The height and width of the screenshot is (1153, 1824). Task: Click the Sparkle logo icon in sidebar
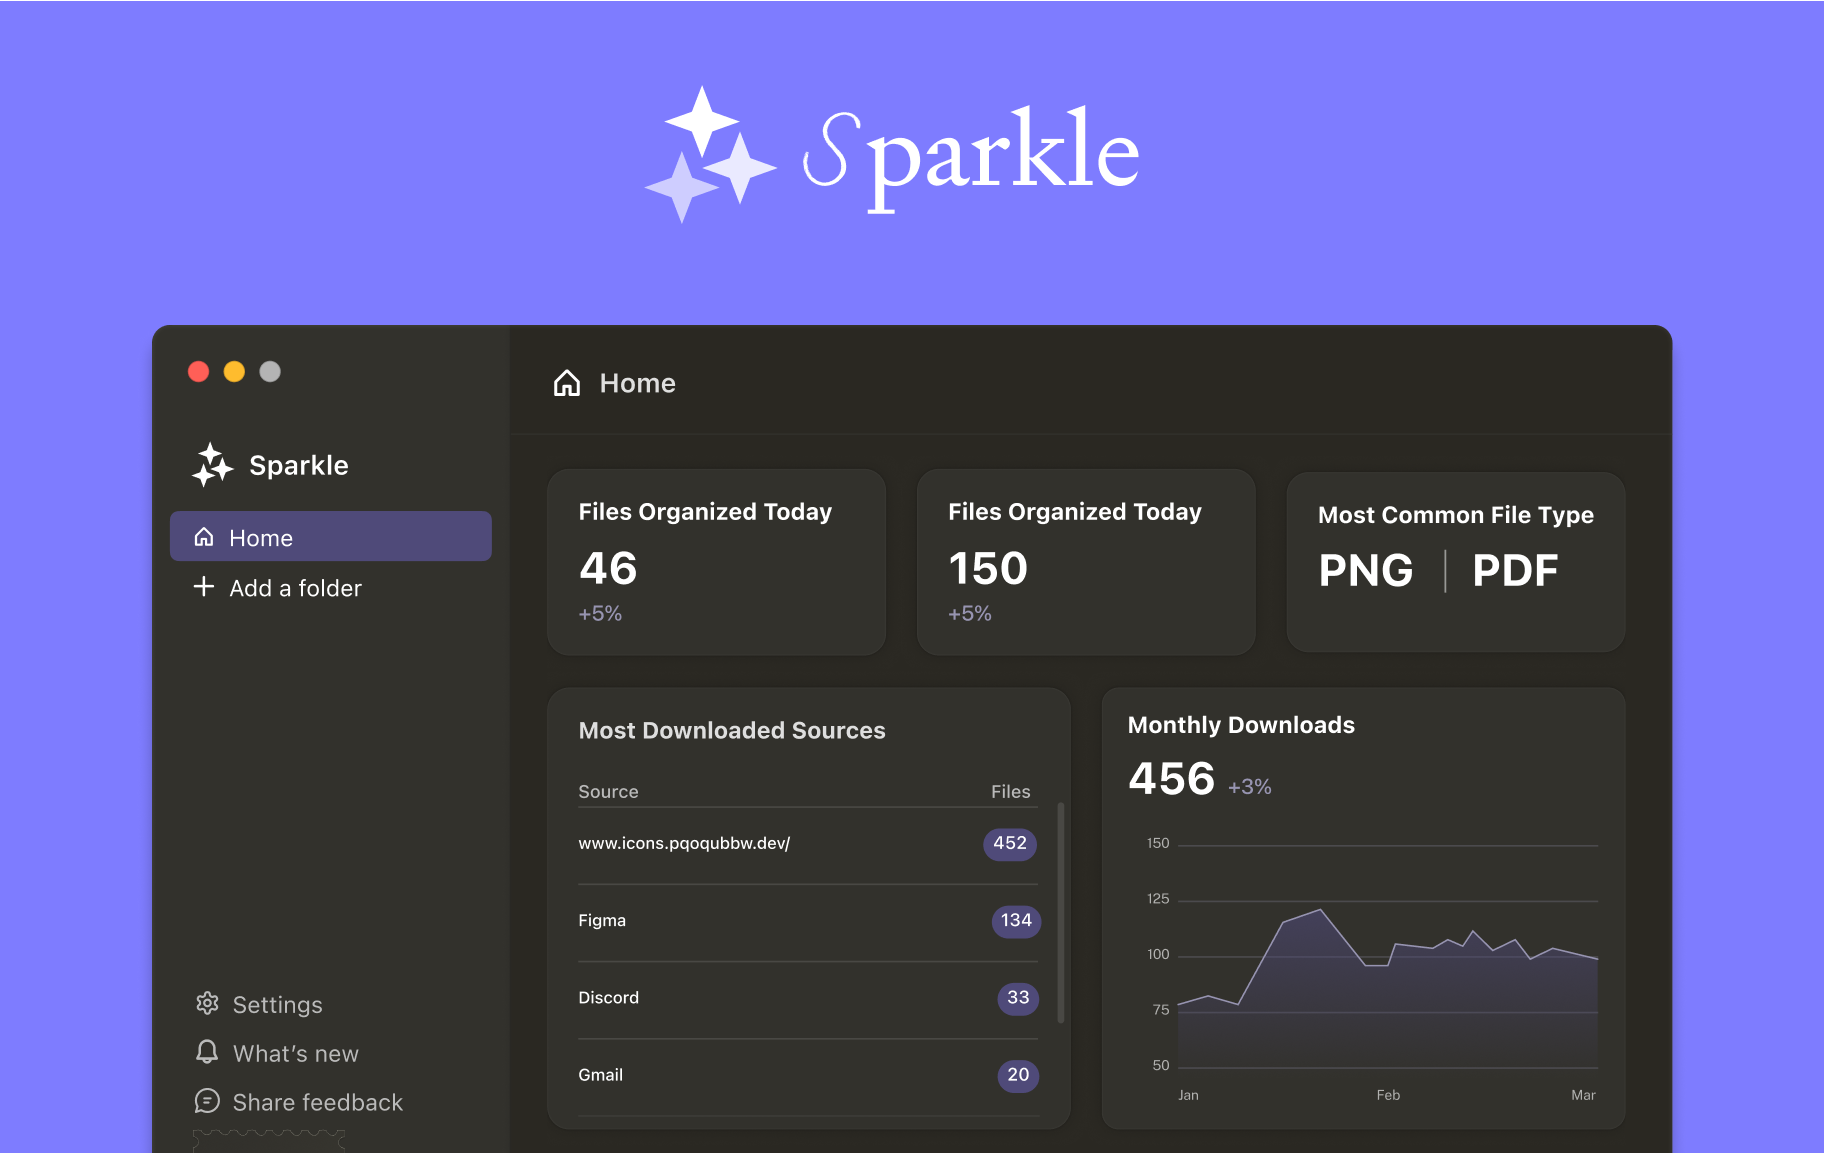coord(212,465)
